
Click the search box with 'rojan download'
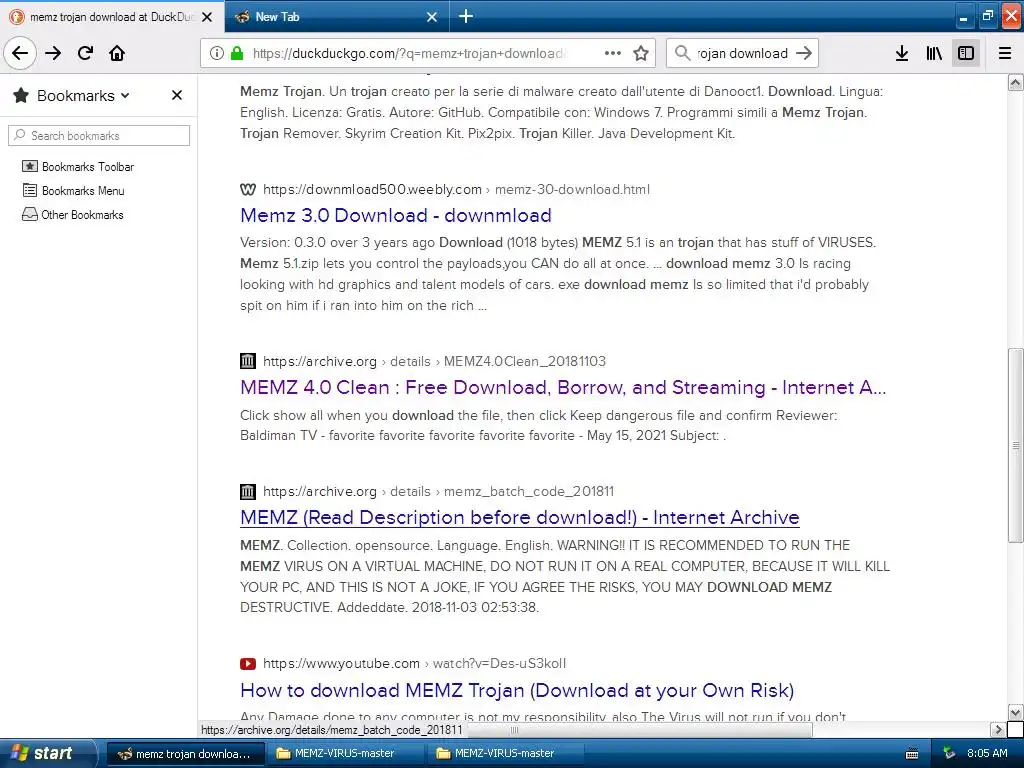(743, 53)
